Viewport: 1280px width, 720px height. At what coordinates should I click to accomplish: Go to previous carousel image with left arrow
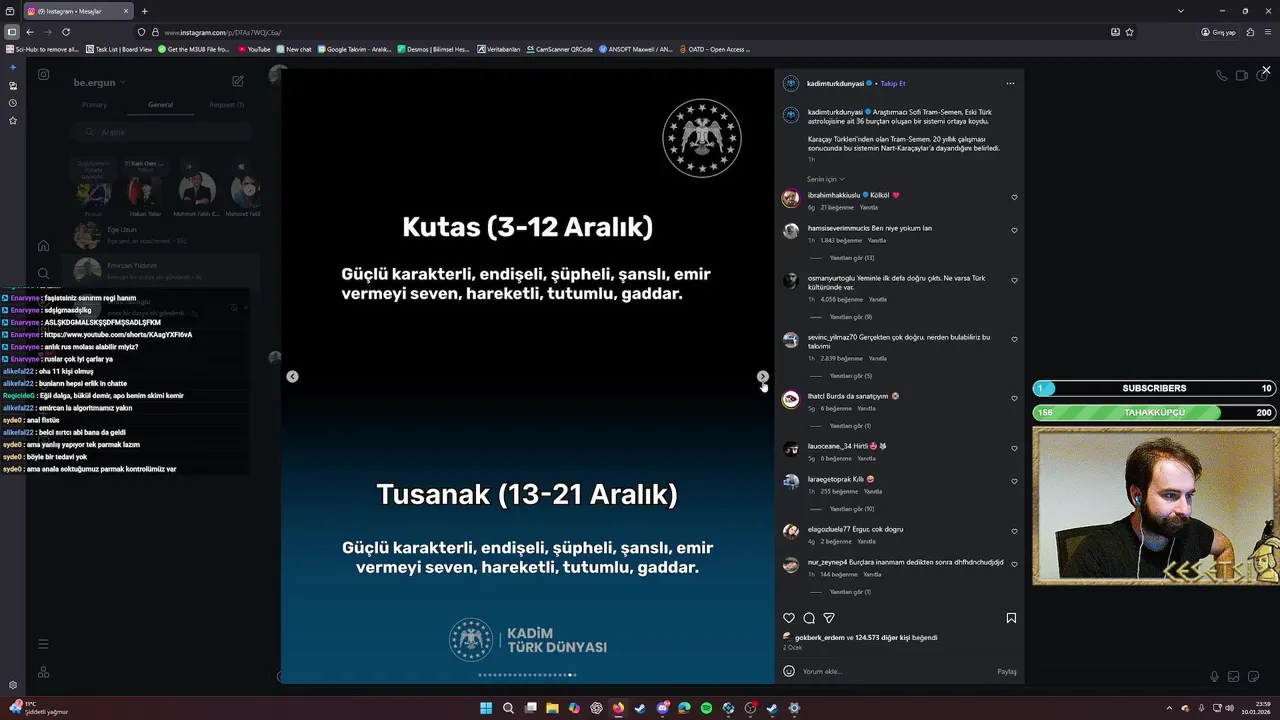tap(292, 377)
